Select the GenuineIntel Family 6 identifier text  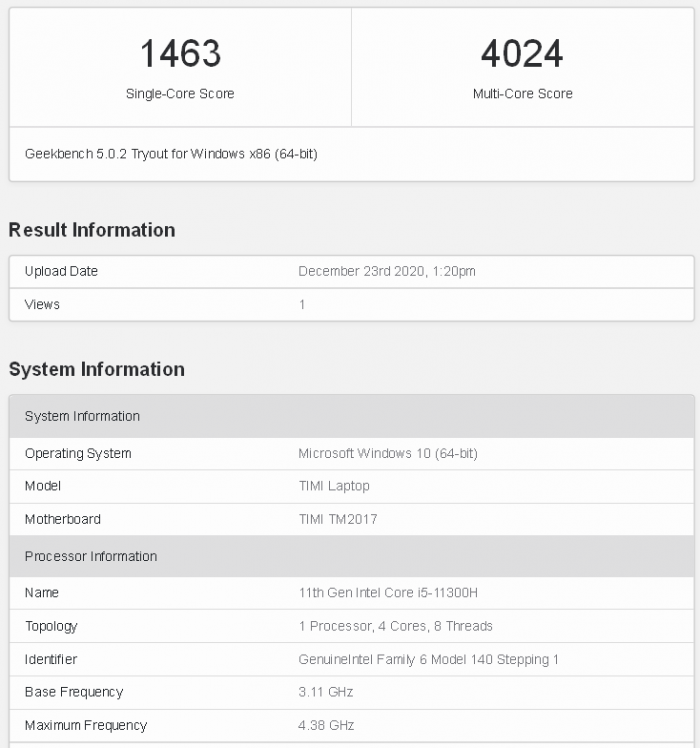[x=428, y=659]
